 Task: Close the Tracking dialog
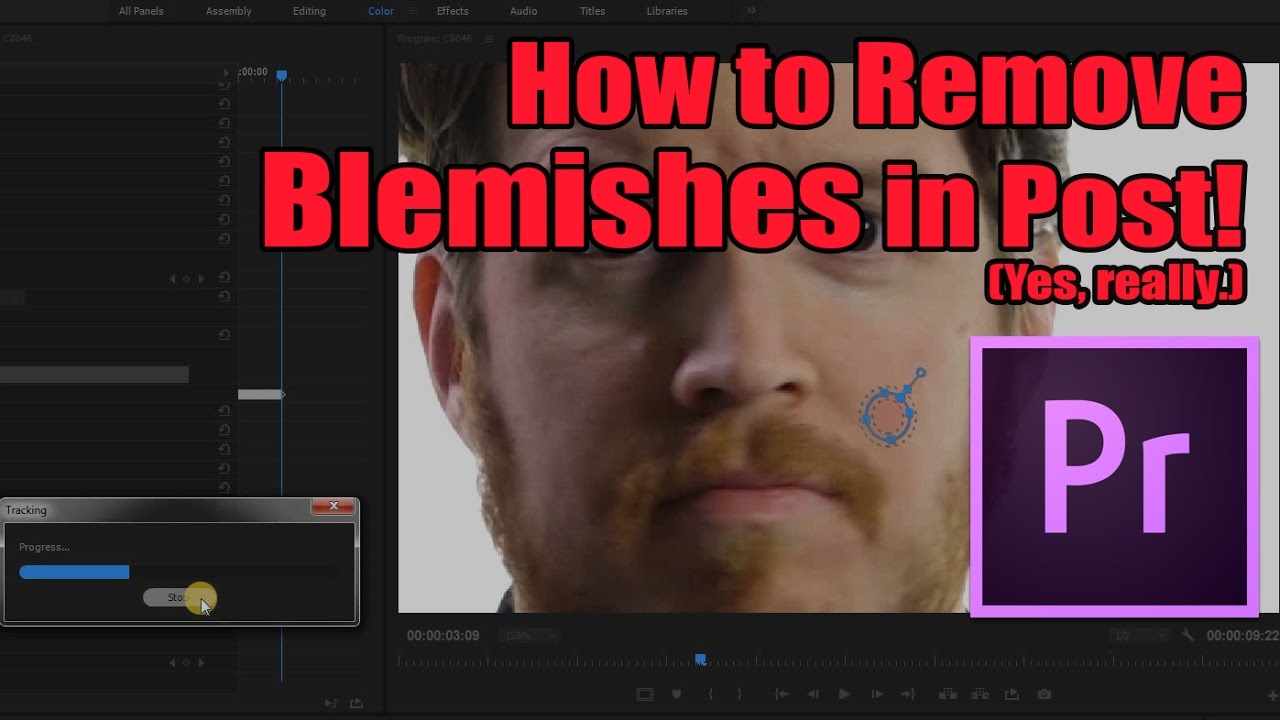pos(333,507)
